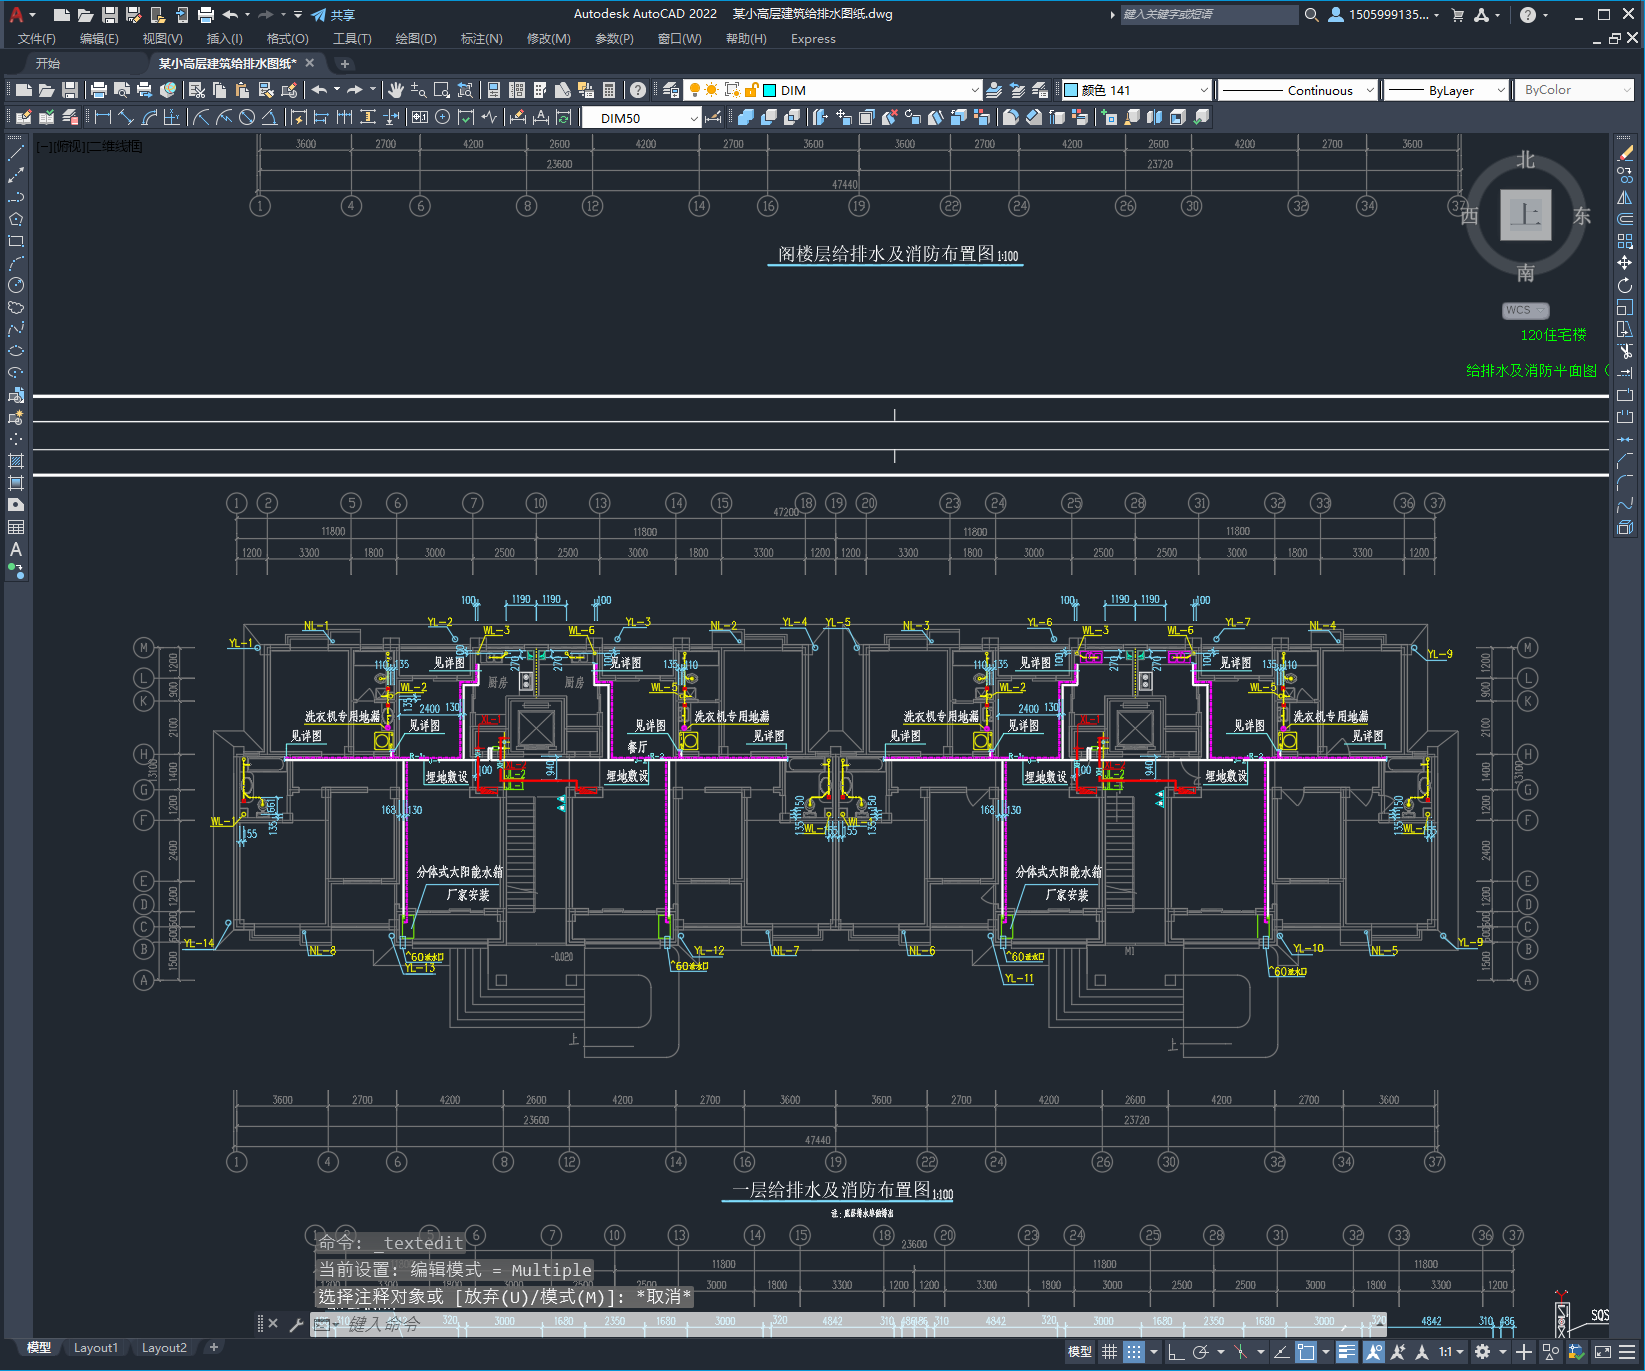Expand the undo history dropdown arrow in quick access toolbar
The width and height of the screenshot is (1645, 1371).
pos(248,15)
